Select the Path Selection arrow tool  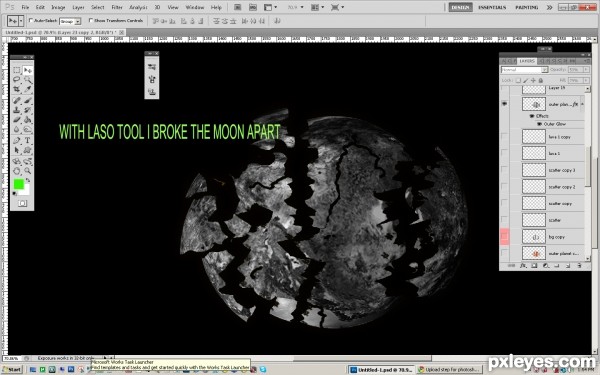point(16,150)
